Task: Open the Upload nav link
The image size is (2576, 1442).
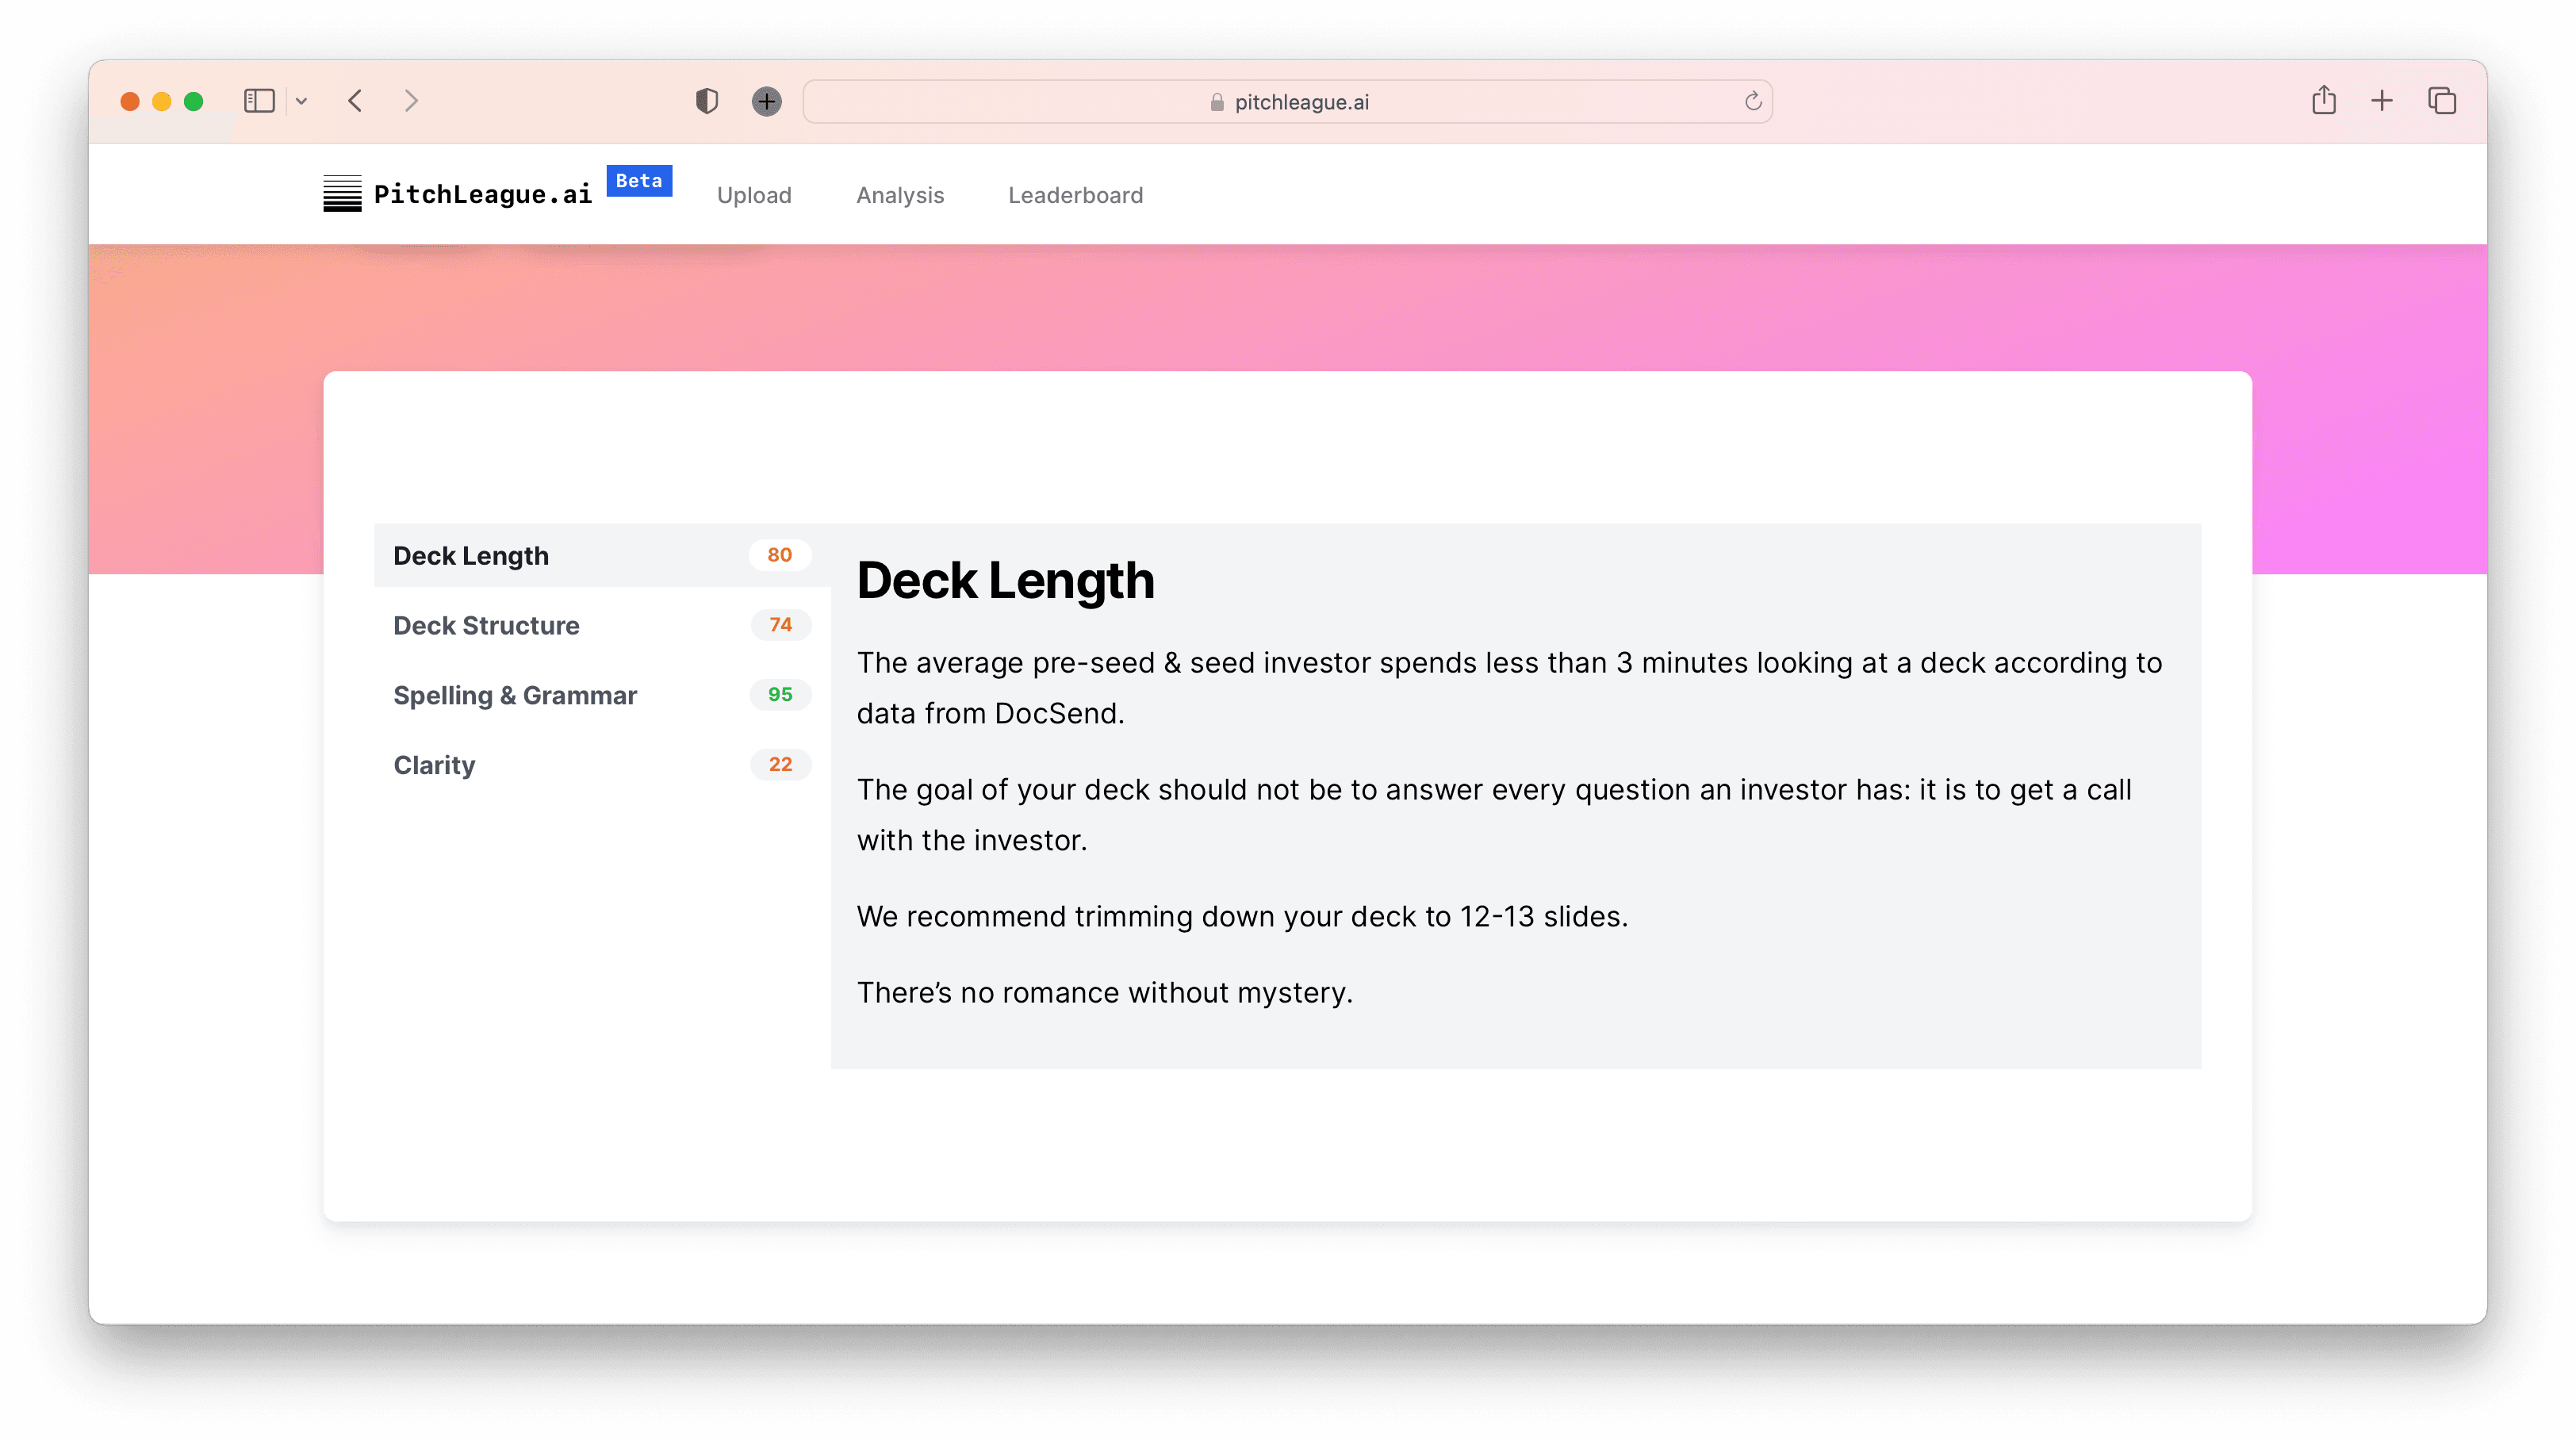Action: [x=754, y=195]
